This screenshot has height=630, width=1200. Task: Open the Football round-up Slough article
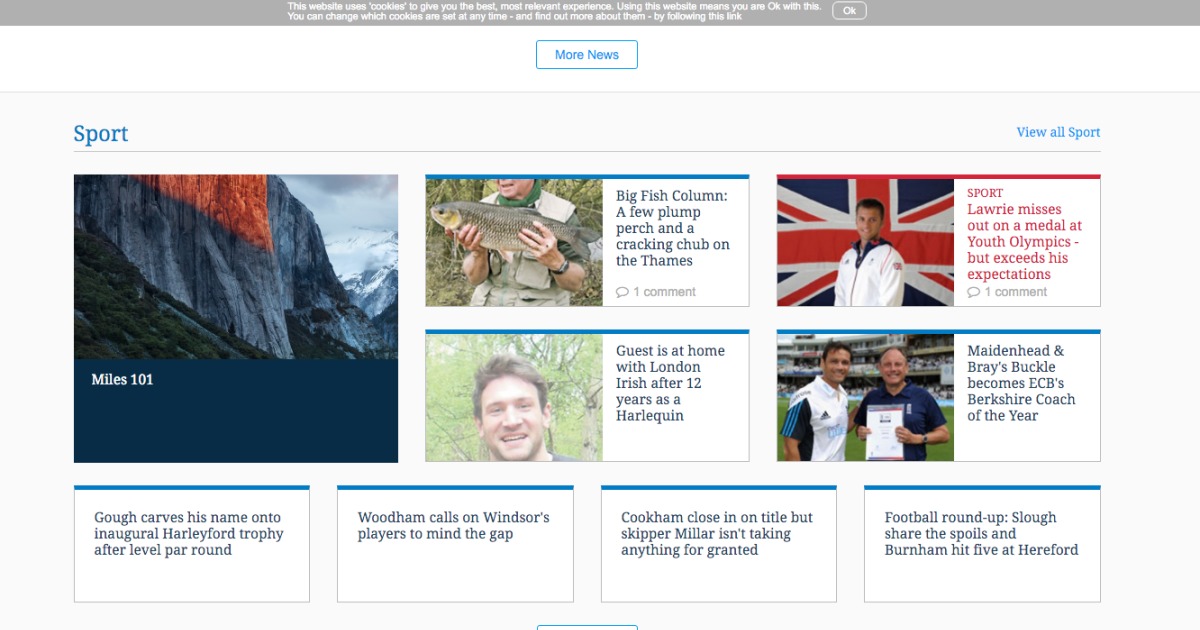981,534
